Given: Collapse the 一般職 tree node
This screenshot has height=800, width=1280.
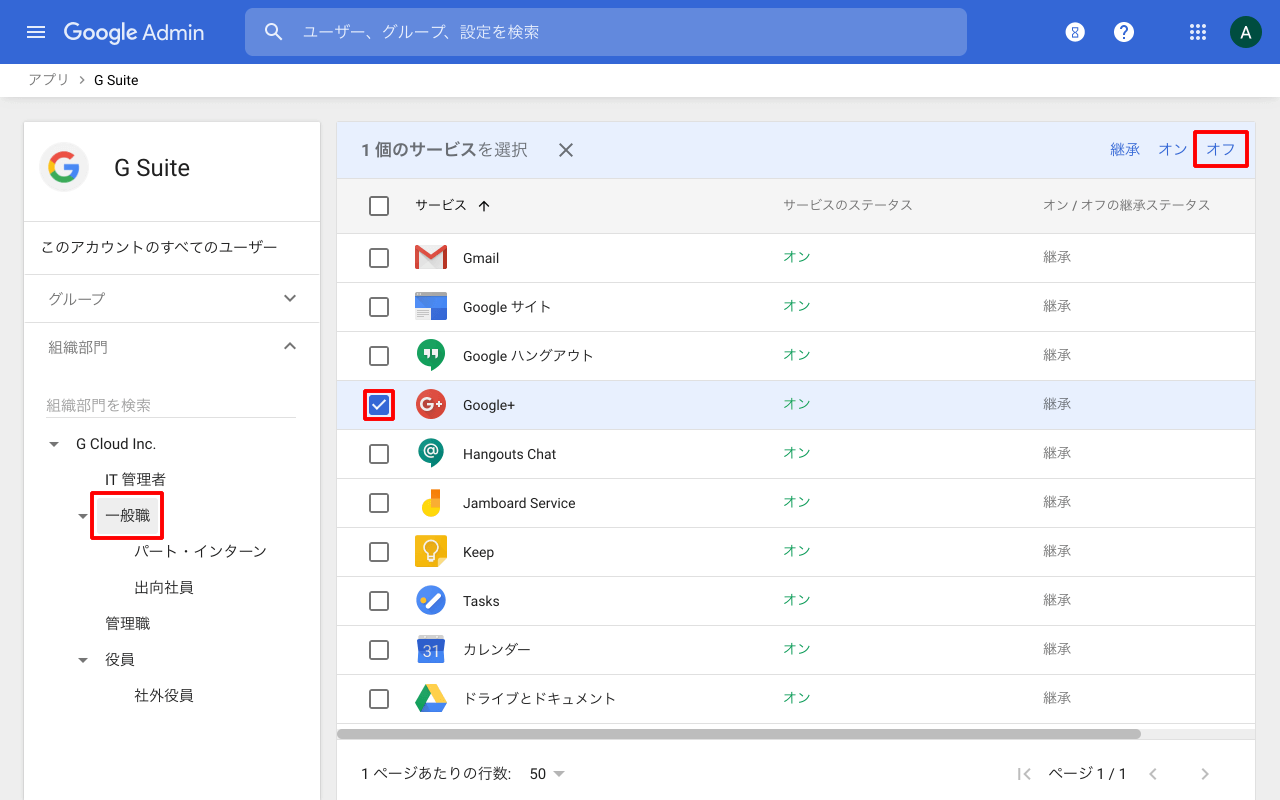Looking at the screenshot, I should pos(83,517).
